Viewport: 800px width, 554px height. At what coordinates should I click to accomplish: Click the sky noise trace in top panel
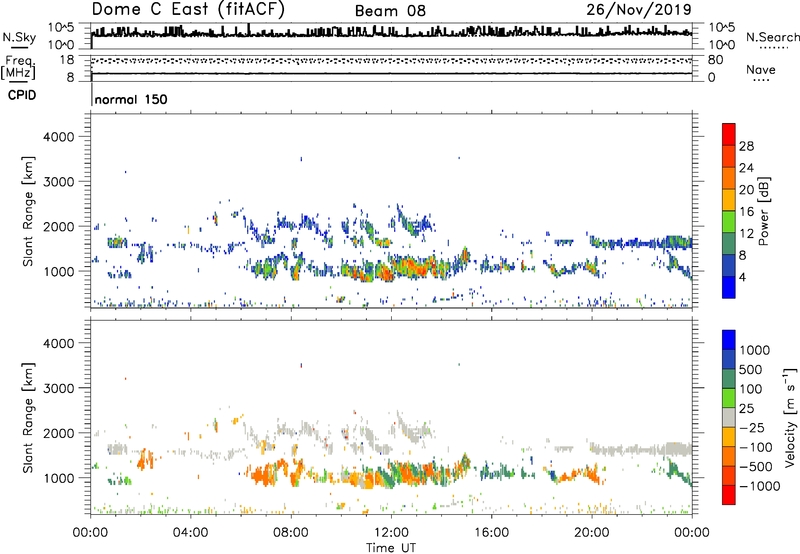click(x=391, y=34)
